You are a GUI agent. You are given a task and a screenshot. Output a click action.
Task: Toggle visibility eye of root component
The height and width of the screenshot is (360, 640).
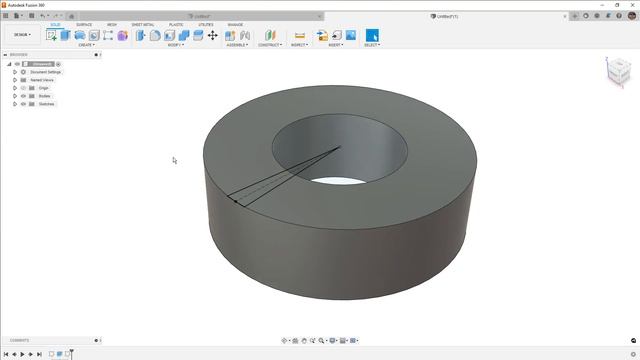17,64
